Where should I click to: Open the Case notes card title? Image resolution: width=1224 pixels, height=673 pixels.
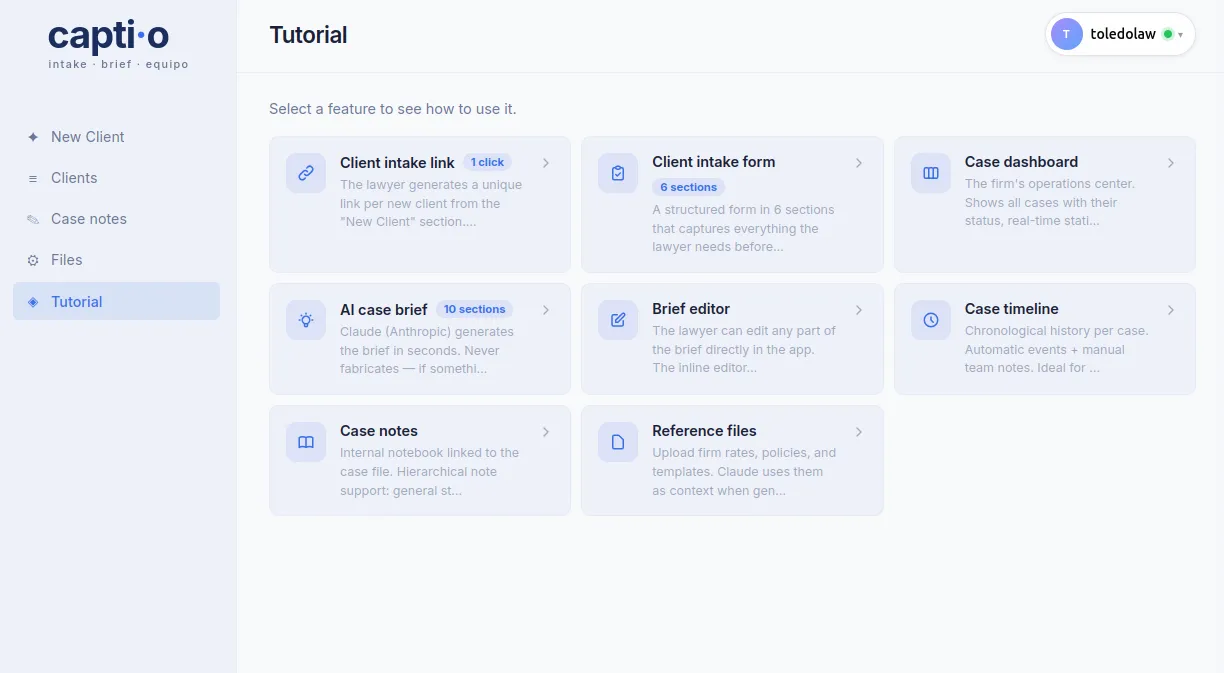[379, 431]
